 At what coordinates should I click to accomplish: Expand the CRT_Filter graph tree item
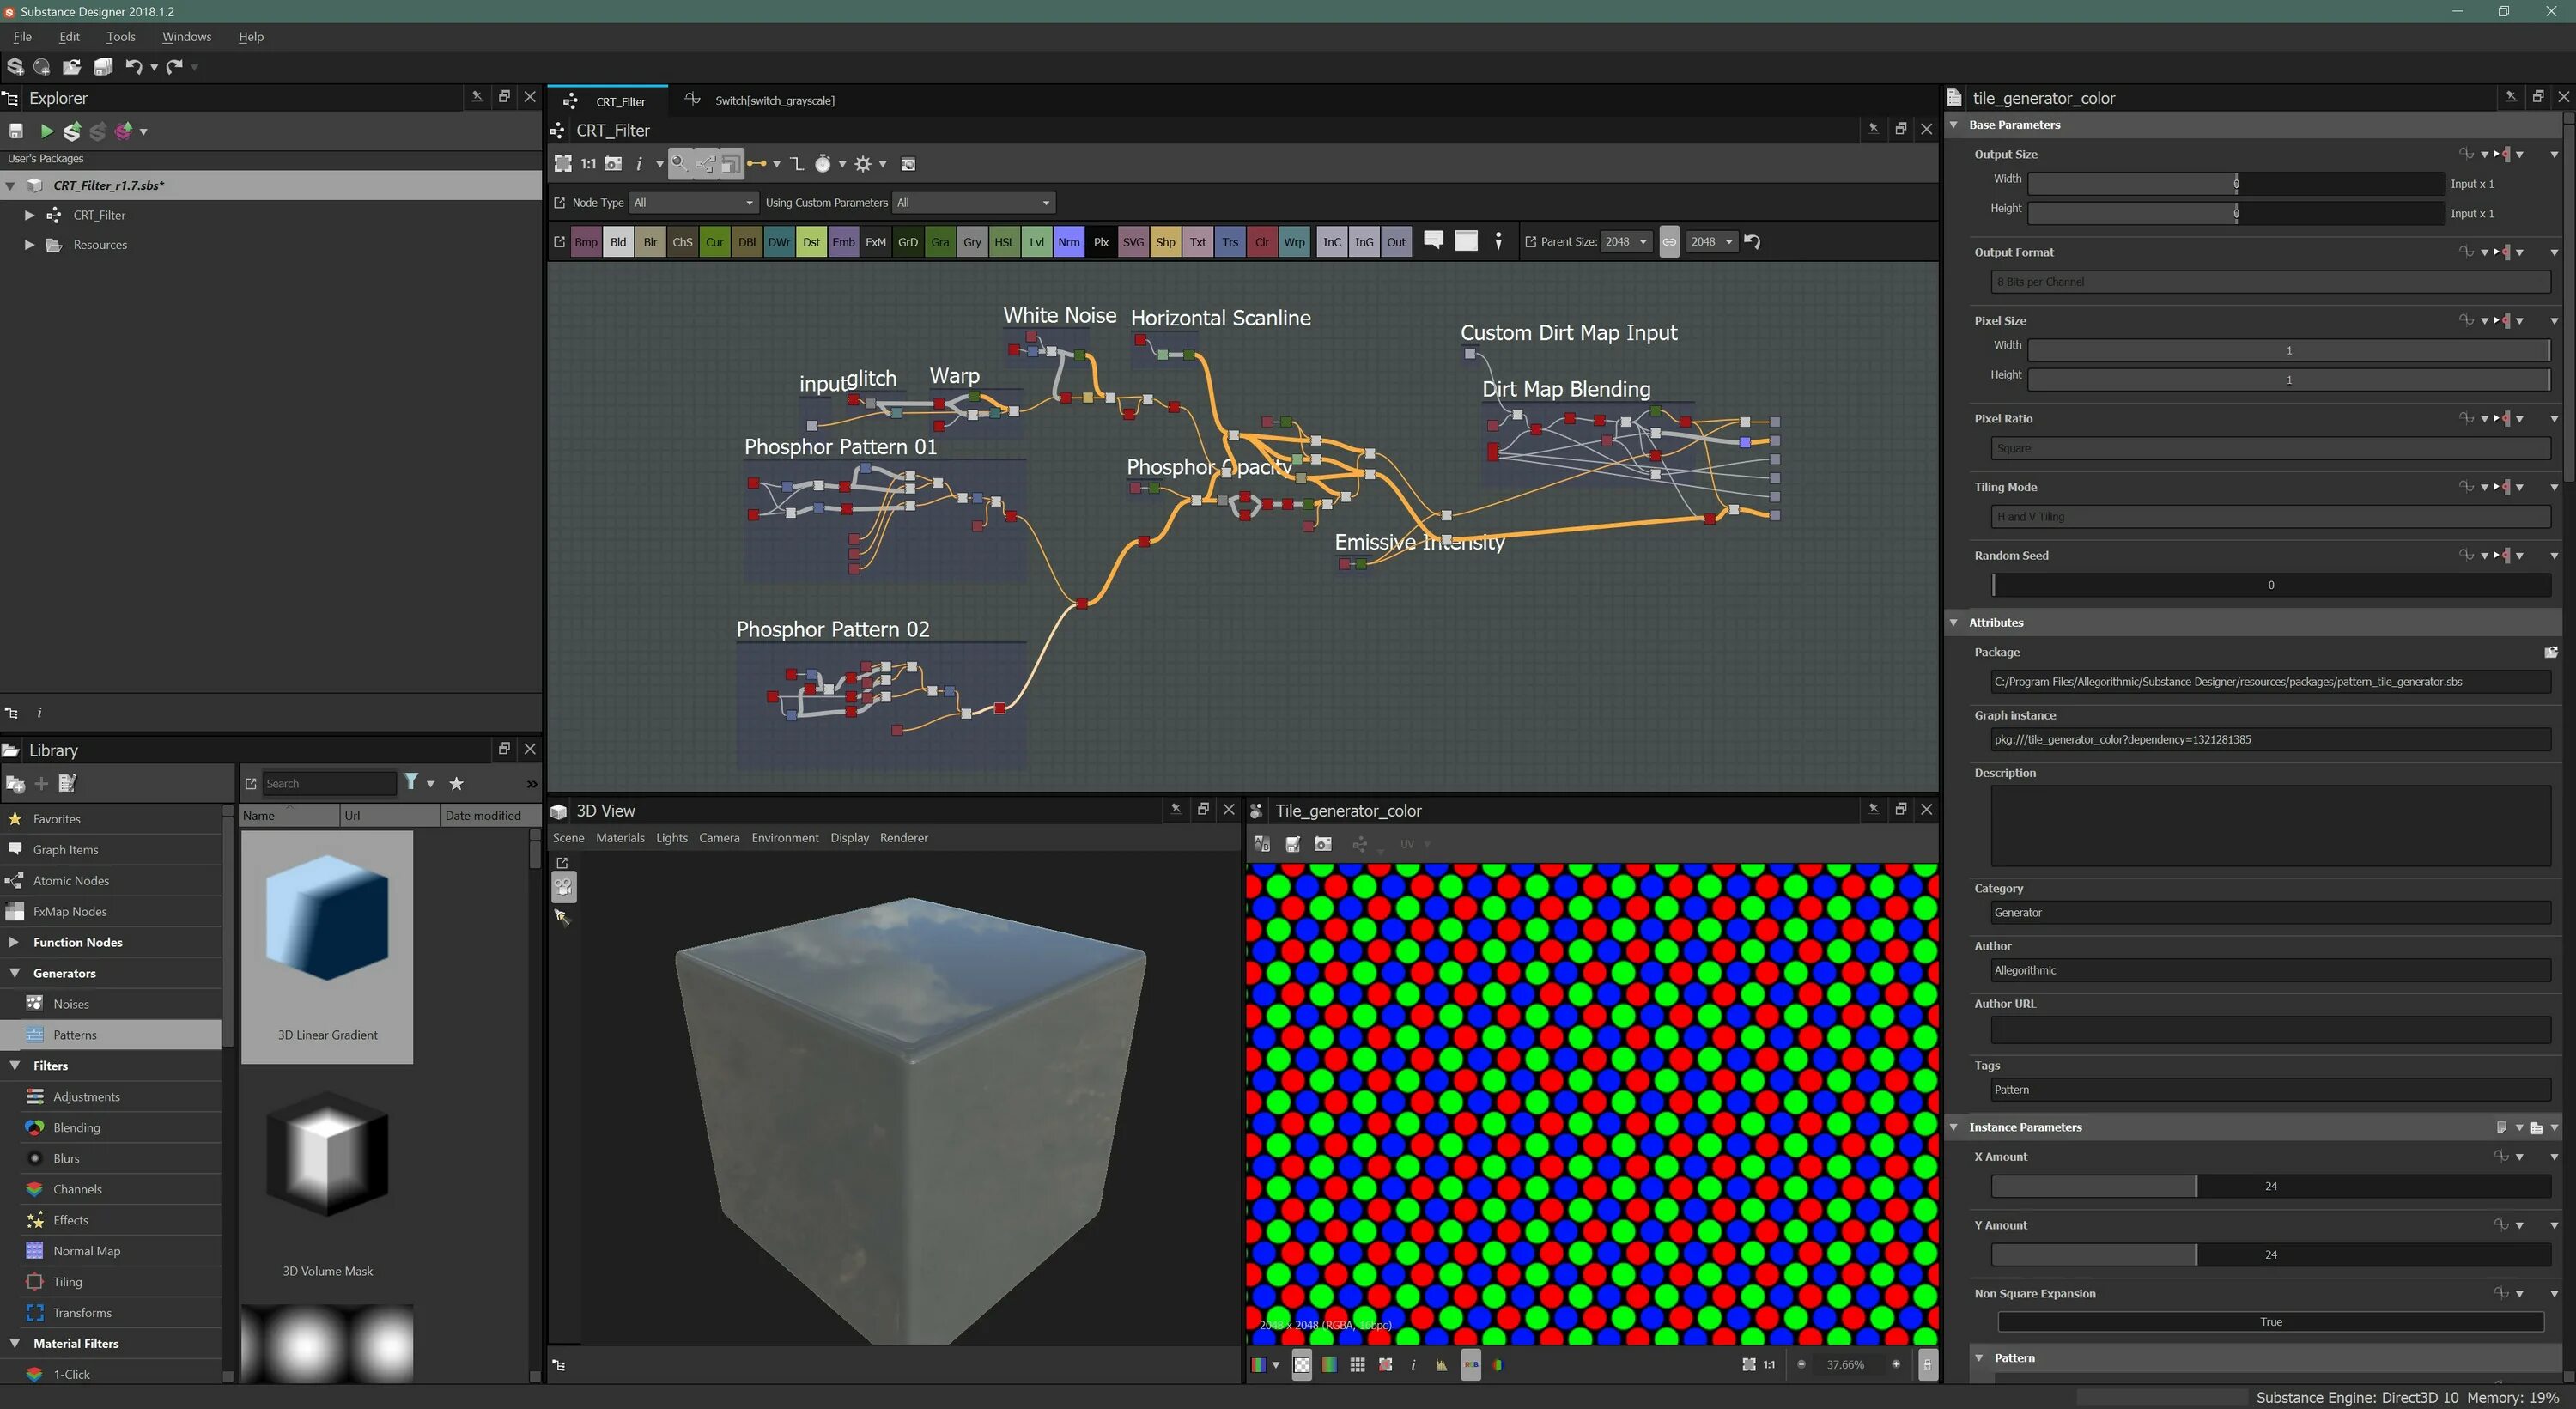[29, 215]
